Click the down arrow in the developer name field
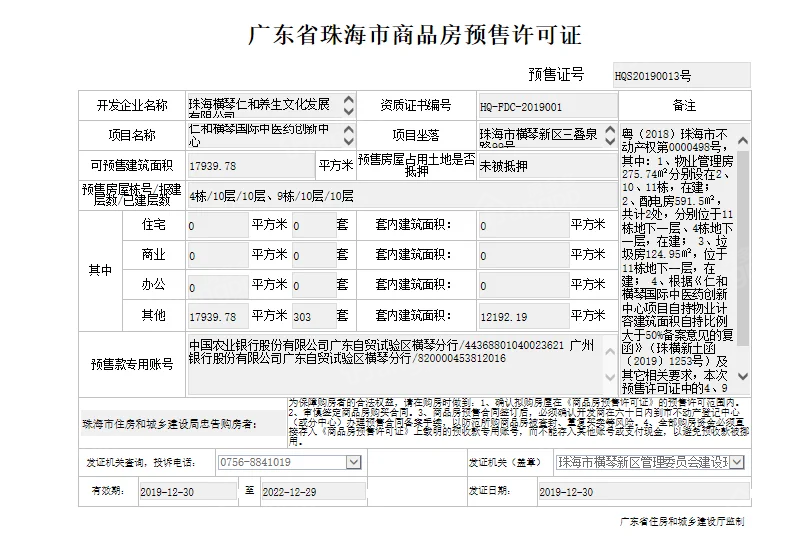Screen dimensions: 808x538 [349, 111]
